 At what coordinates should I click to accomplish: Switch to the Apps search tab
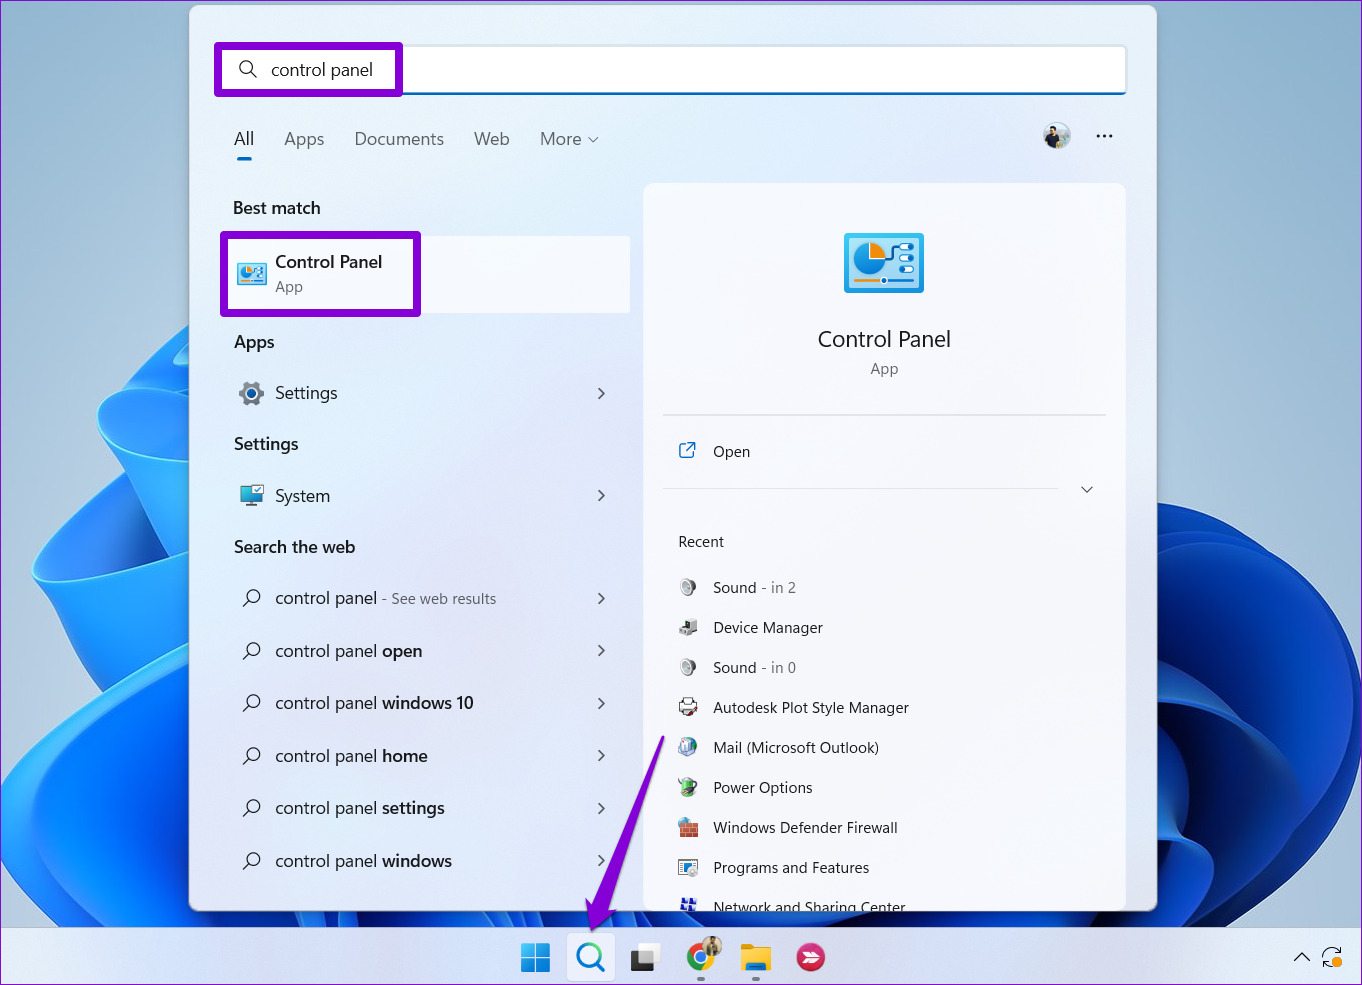coord(303,139)
